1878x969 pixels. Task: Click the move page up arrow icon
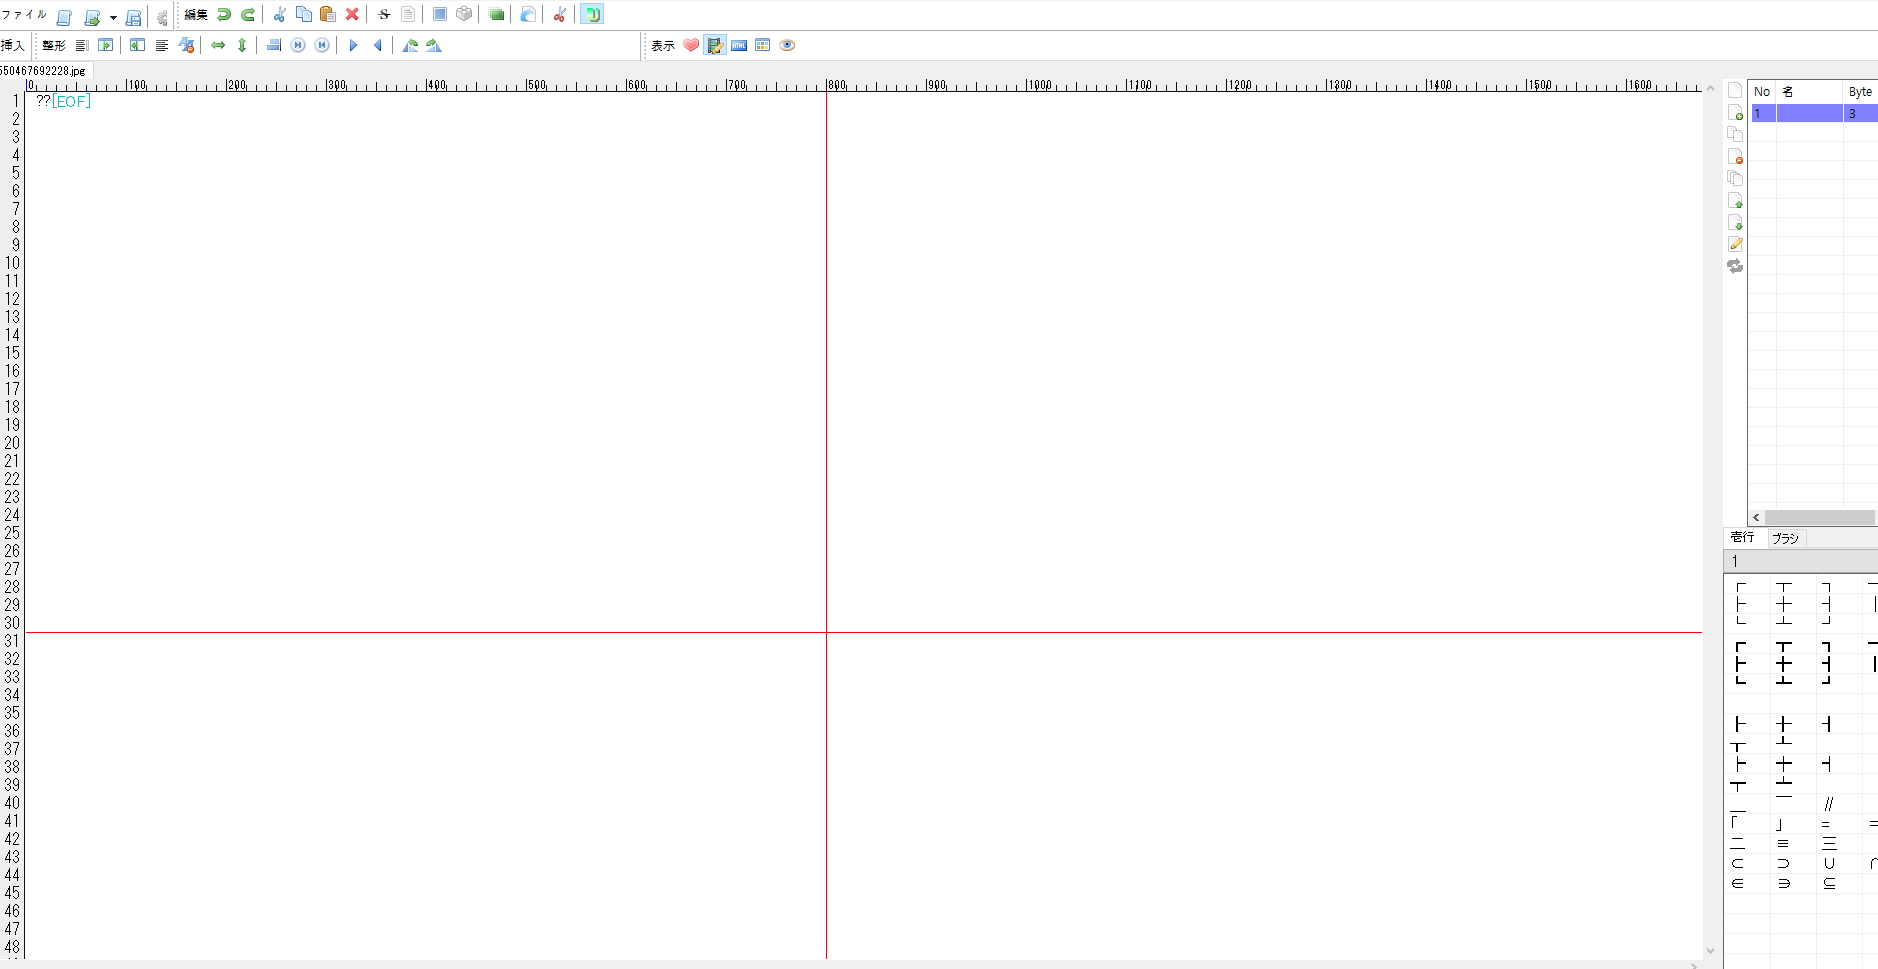[x=1735, y=200]
